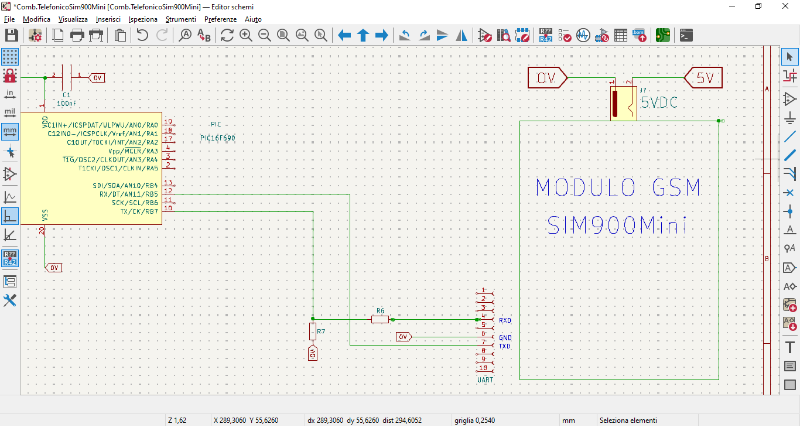Open the find tool
Viewport: 800px width, 426px height.
click(x=185, y=35)
